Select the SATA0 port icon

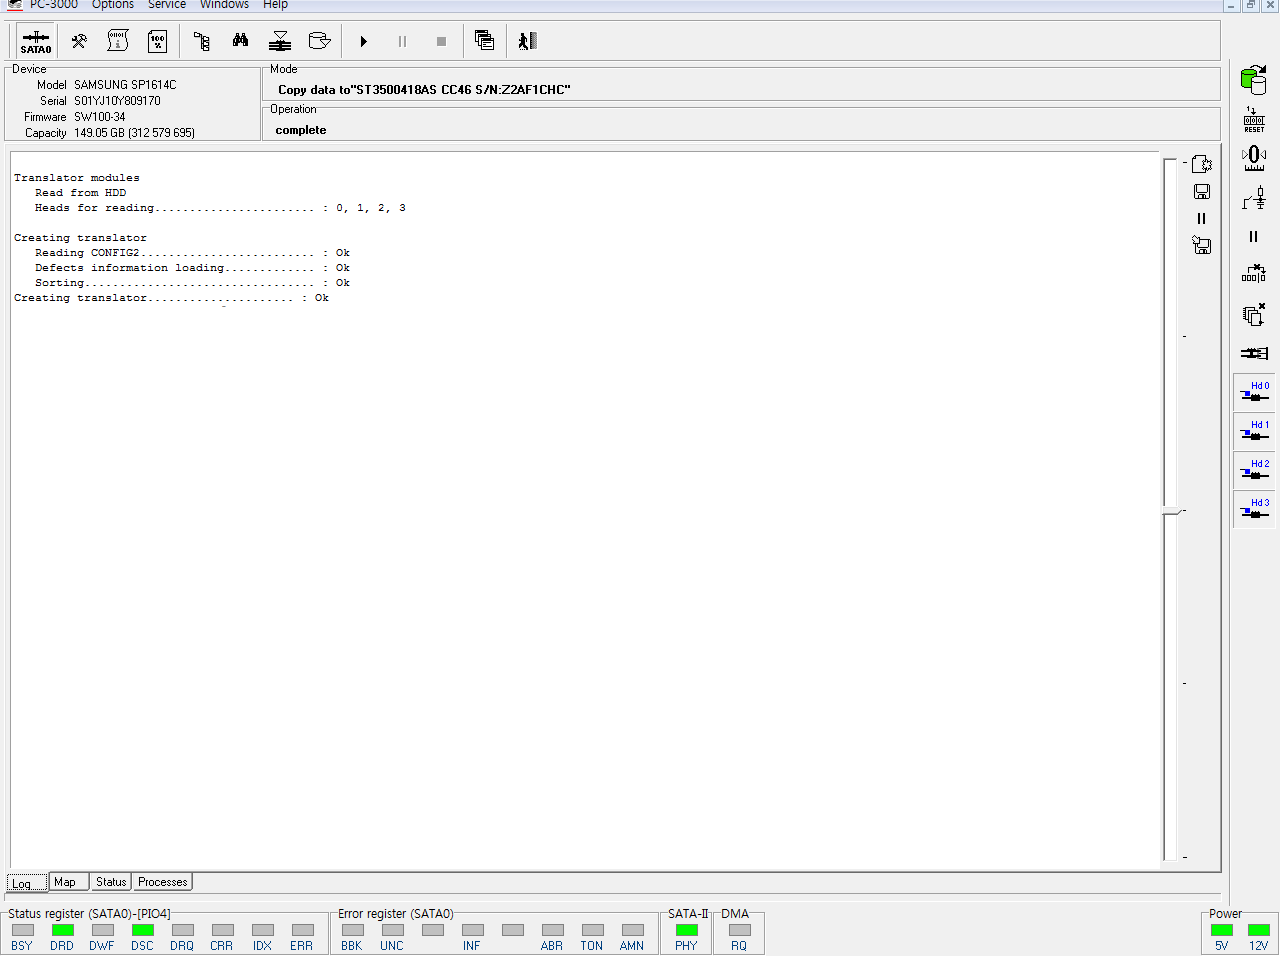(35, 41)
